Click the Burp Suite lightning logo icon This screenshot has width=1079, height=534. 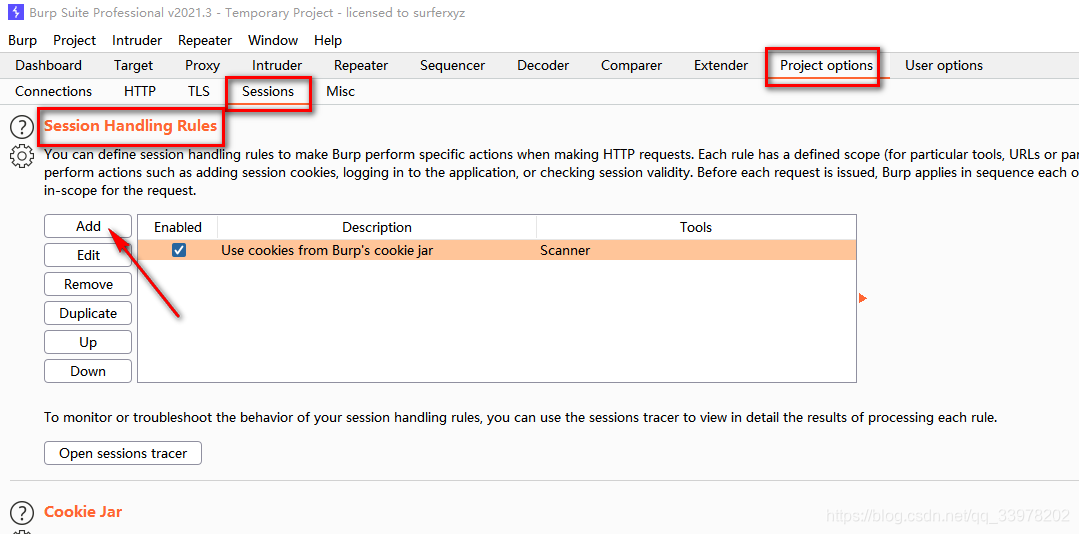point(16,13)
